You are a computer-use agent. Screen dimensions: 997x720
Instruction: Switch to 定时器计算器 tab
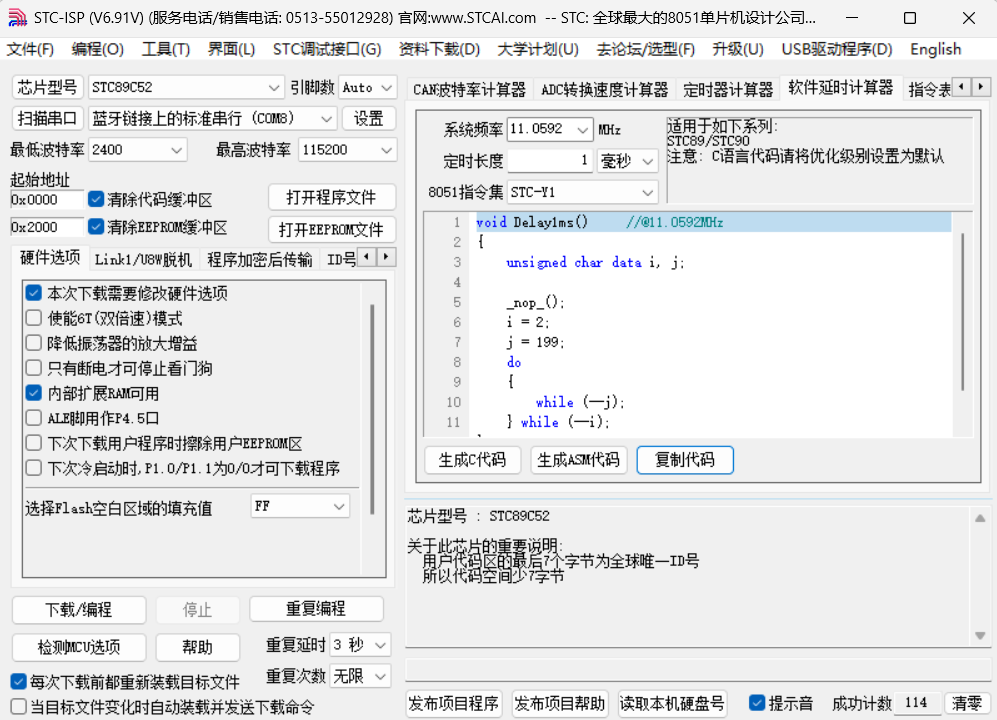coord(728,90)
